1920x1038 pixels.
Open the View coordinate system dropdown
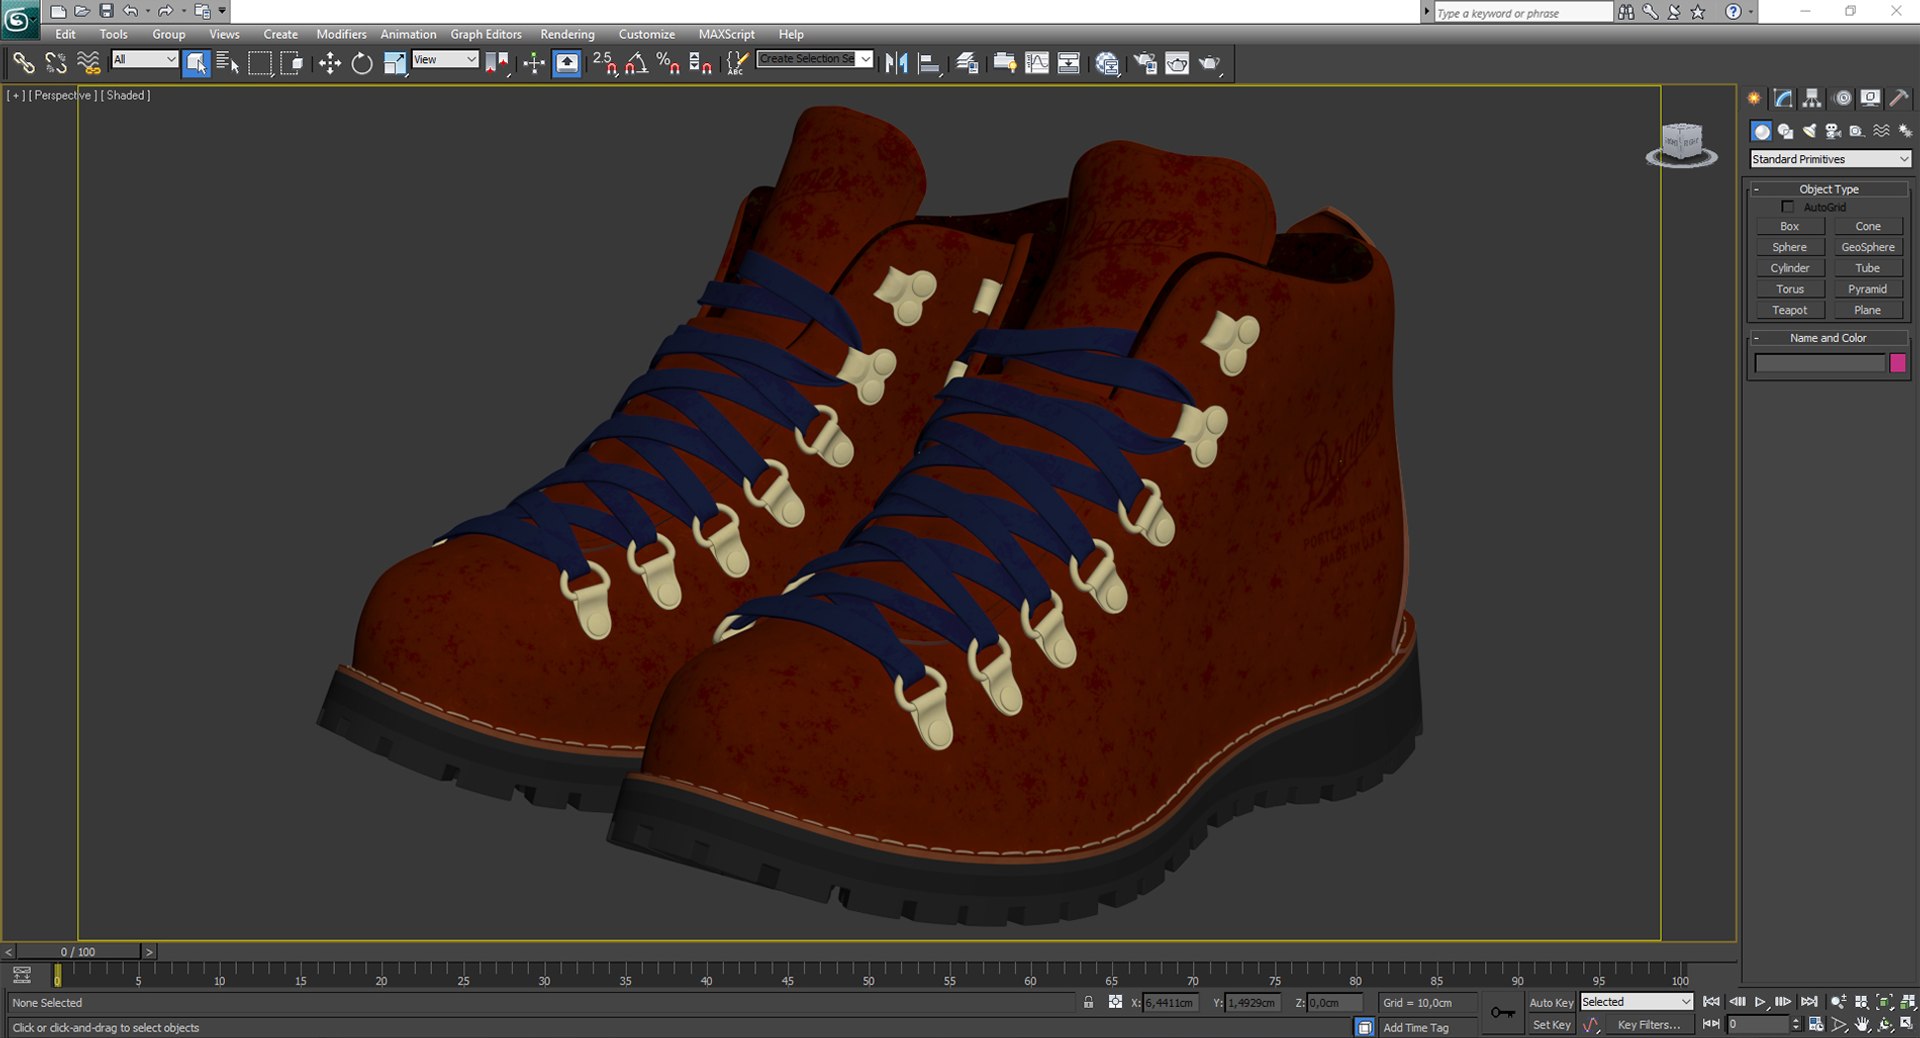tap(445, 60)
